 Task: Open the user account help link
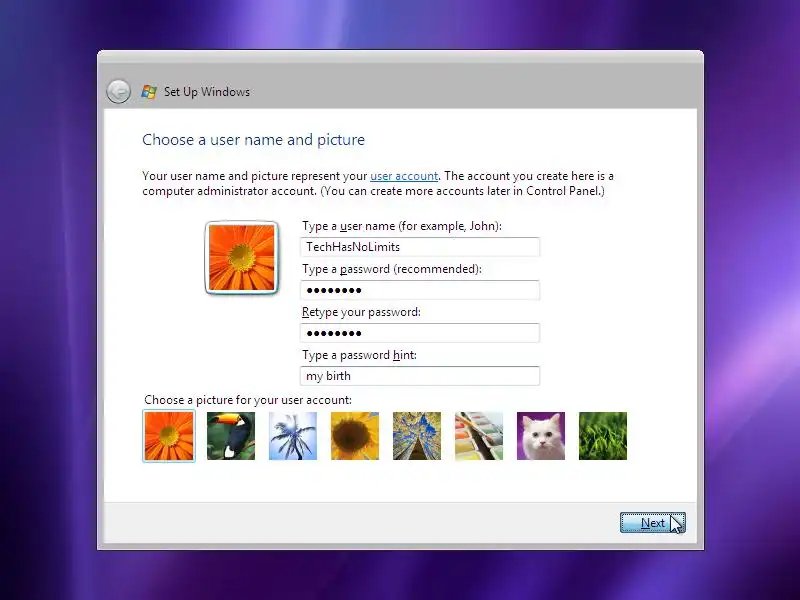click(404, 176)
